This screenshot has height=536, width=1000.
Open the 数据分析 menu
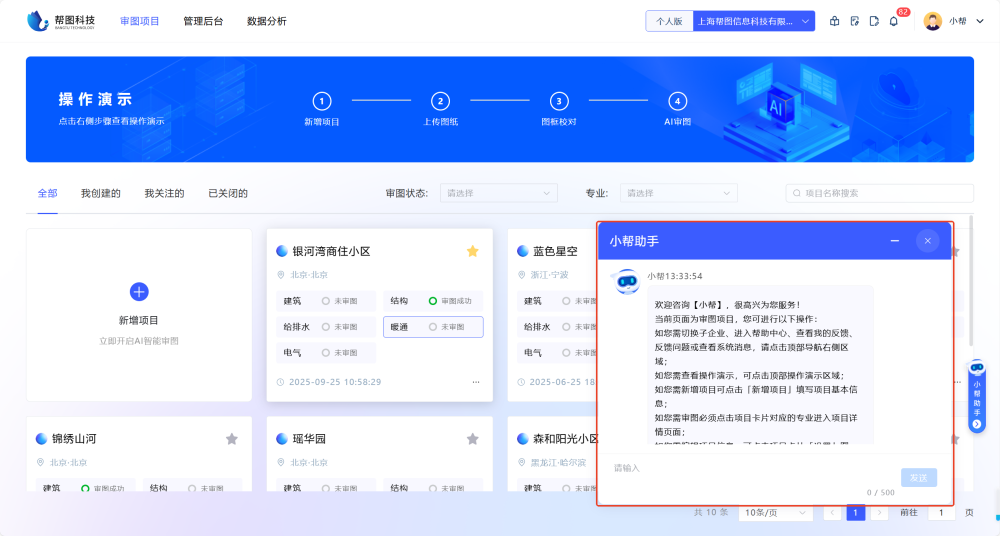[x=266, y=21]
